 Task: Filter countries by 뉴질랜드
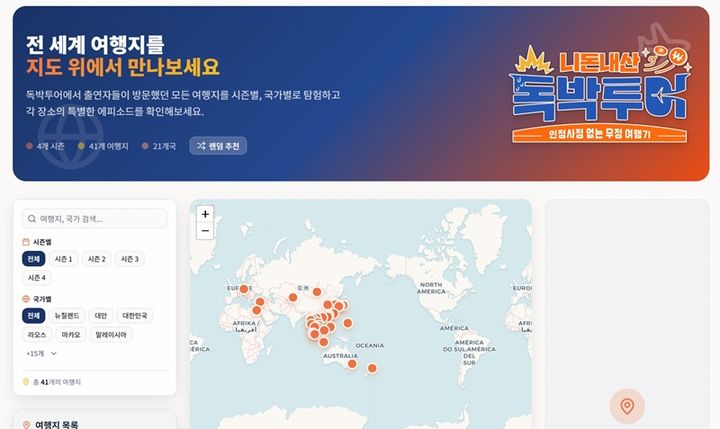[x=67, y=316]
